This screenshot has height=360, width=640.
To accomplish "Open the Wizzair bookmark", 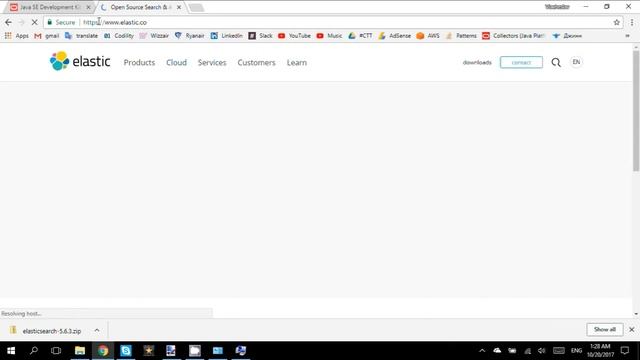I will (154, 36).
